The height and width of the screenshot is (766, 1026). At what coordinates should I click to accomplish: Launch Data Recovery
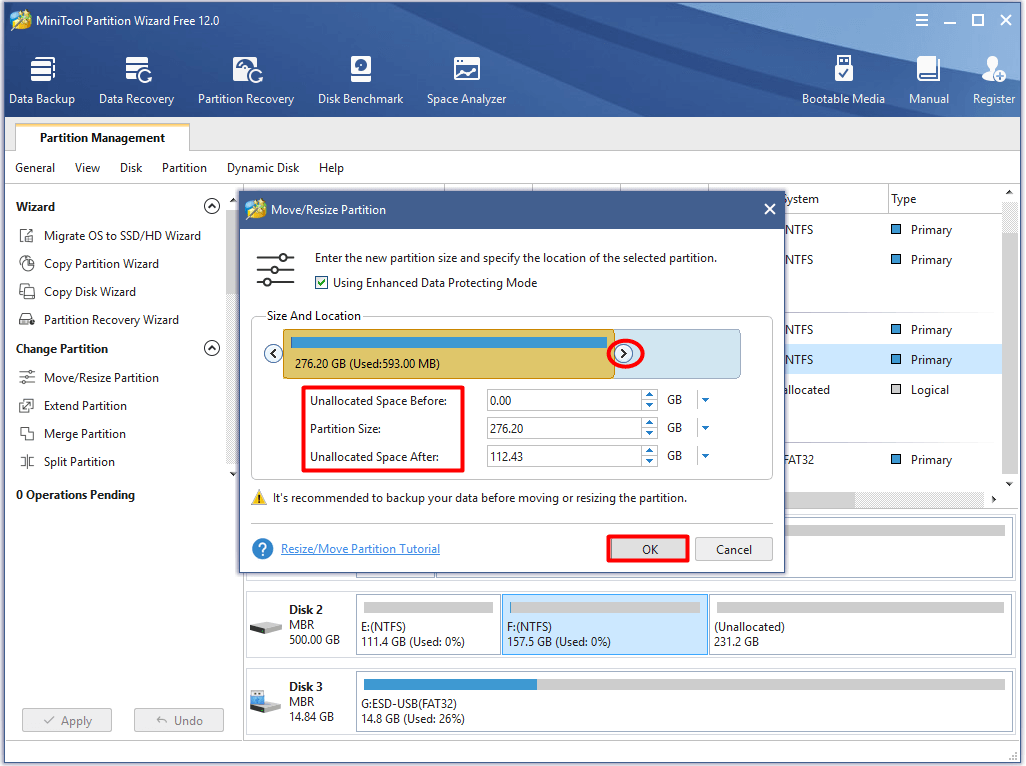136,80
